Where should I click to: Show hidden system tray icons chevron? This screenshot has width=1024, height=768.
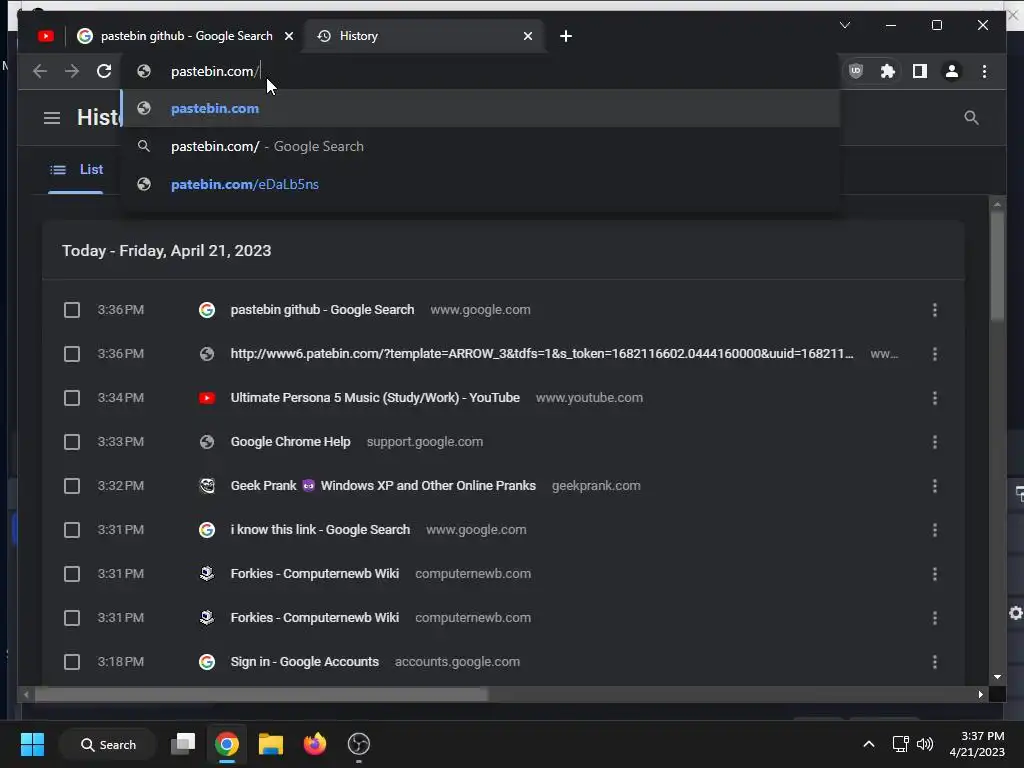coord(869,744)
